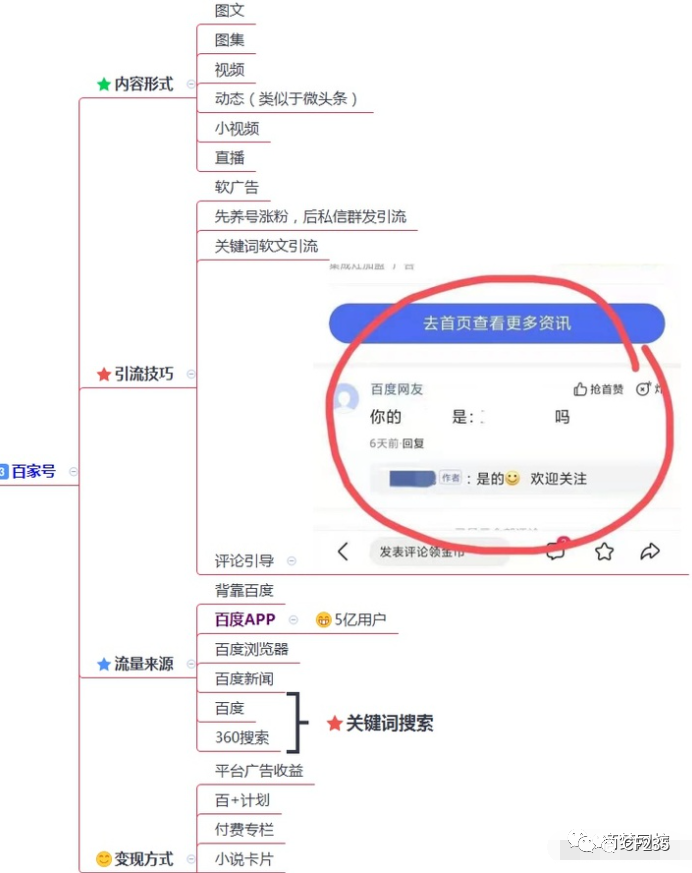The height and width of the screenshot is (873, 692).
Task: Click the 百度网友 username text
Action: pyautogui.click(x=396, y=389)
